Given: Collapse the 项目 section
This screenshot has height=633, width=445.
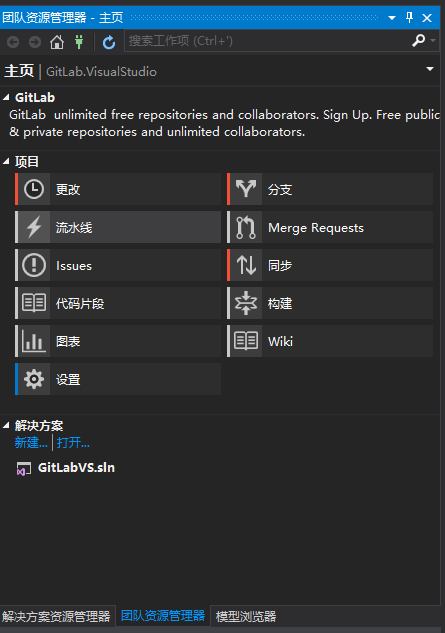Looking at the screenshot, I should [x=6, y=161].
